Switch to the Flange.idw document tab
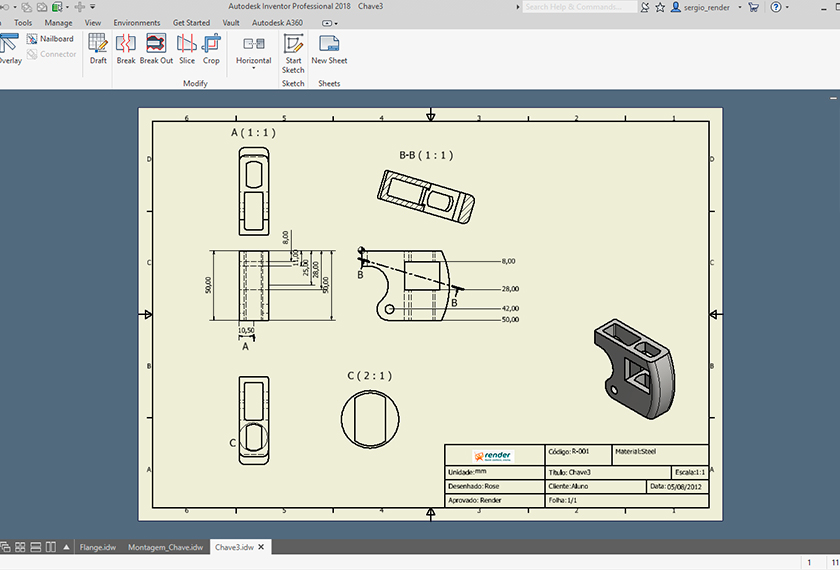This screenshot has width=840, height=570. click(x=97, y=547)
